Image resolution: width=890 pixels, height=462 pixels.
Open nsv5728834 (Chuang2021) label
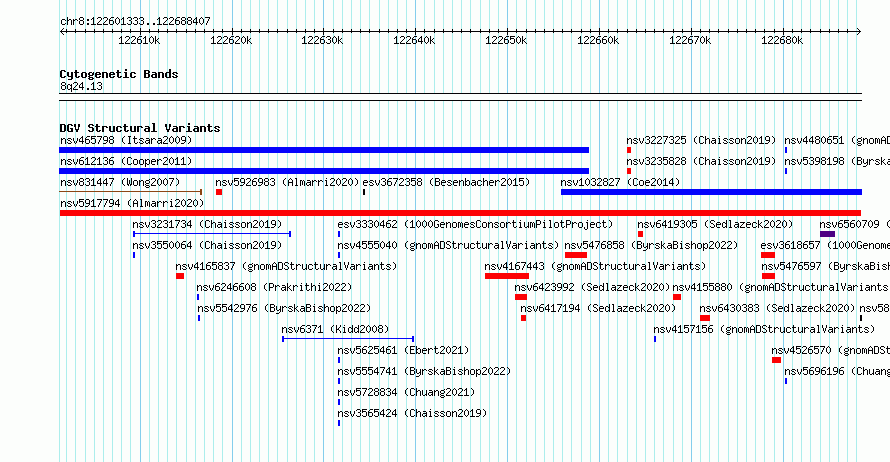point(406,392)
